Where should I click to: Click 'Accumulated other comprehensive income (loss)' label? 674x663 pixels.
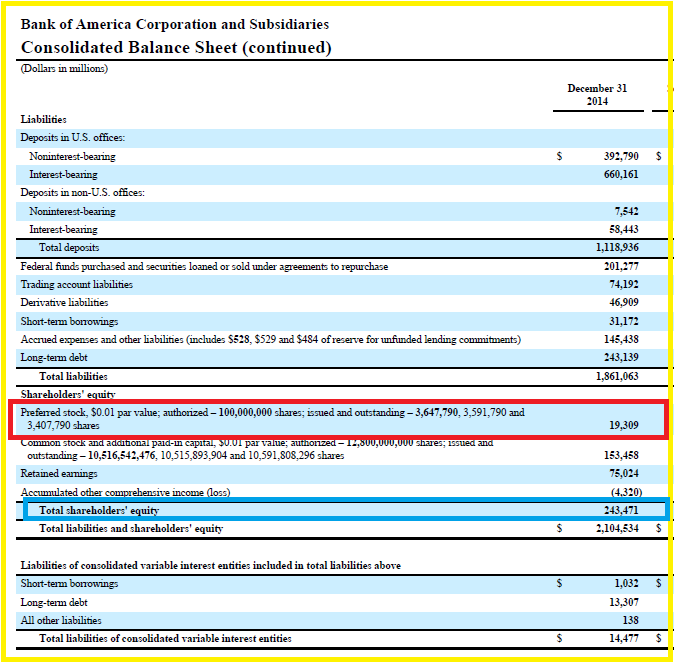pyautogui.click(x=125, y=492)
